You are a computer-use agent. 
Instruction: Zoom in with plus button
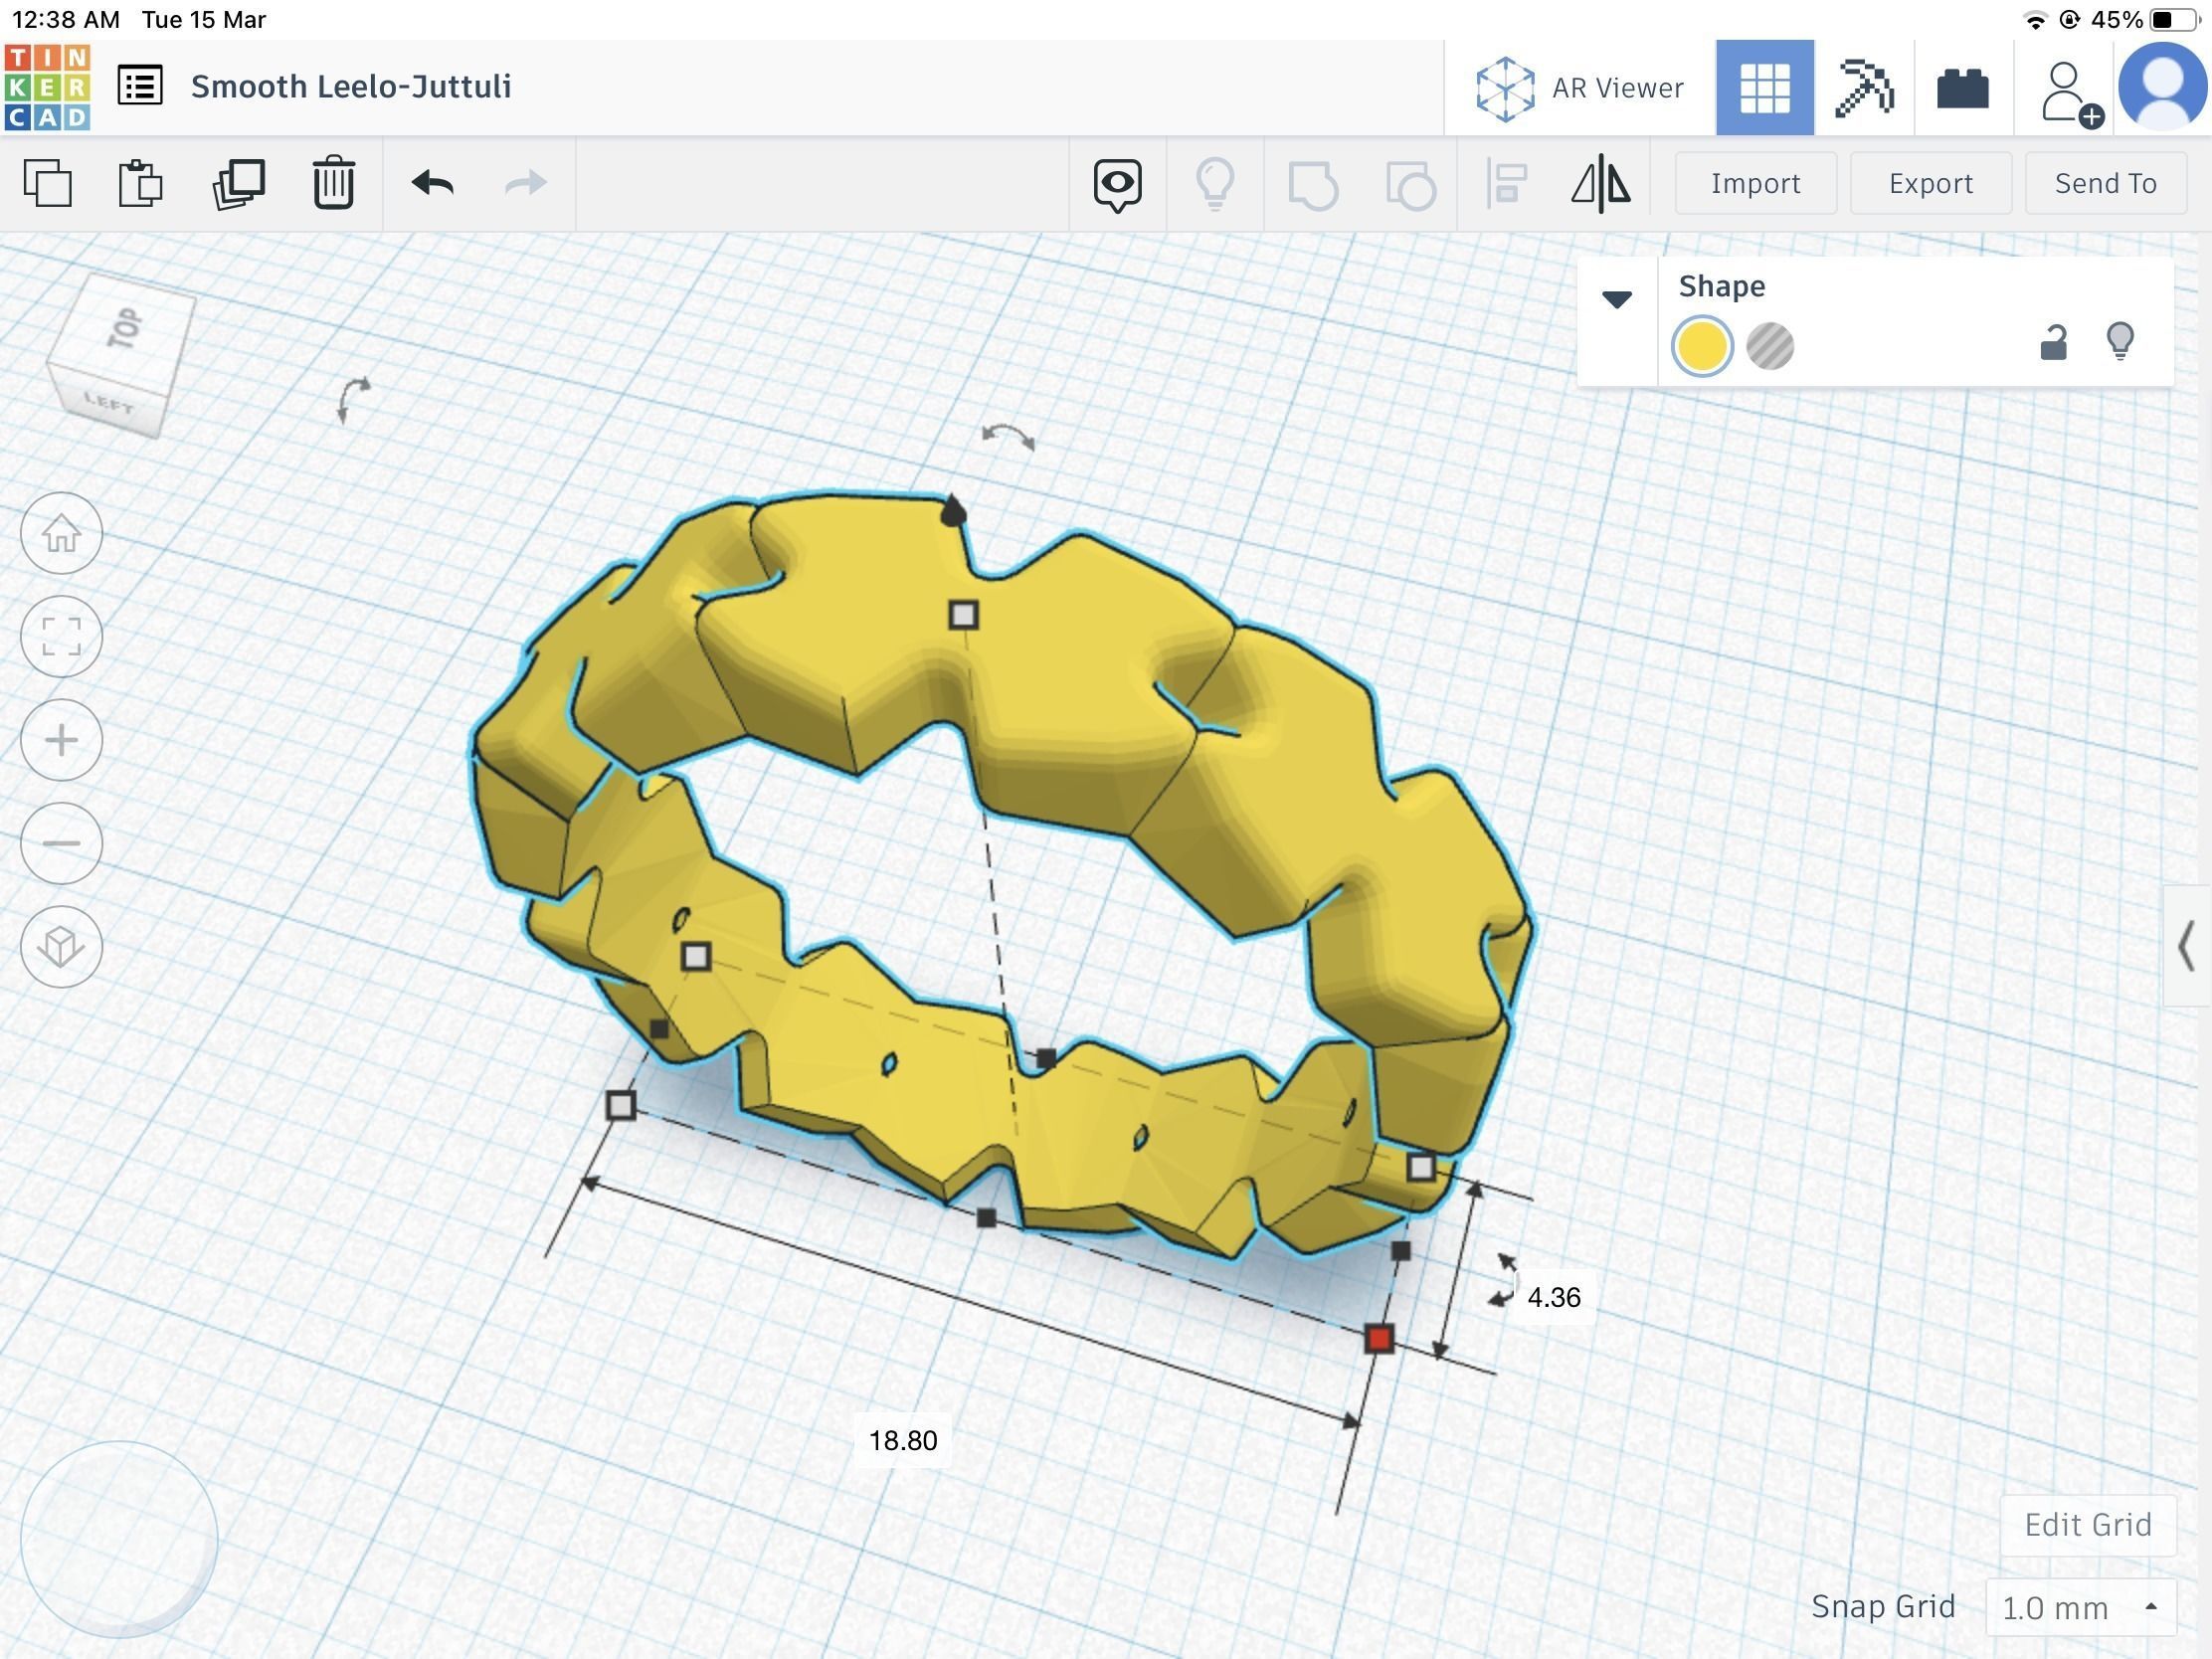click(x=61, y=740)
